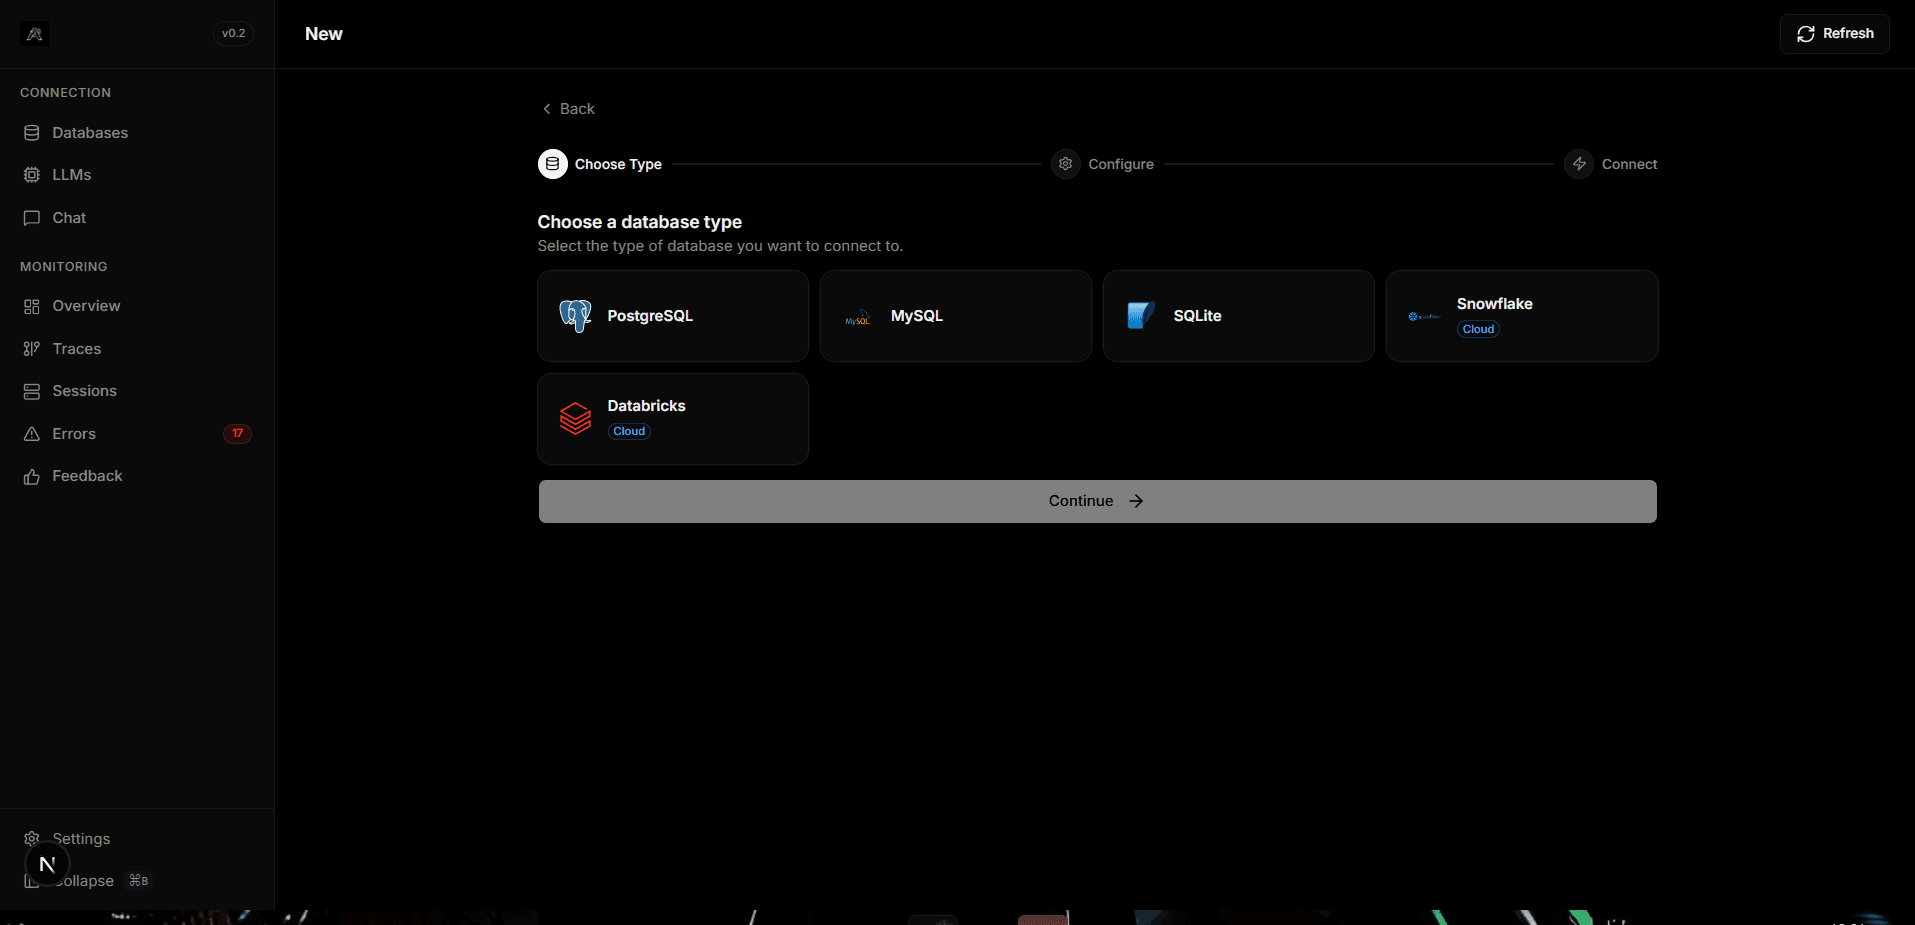Go Back to the previous page

[568, 109]
